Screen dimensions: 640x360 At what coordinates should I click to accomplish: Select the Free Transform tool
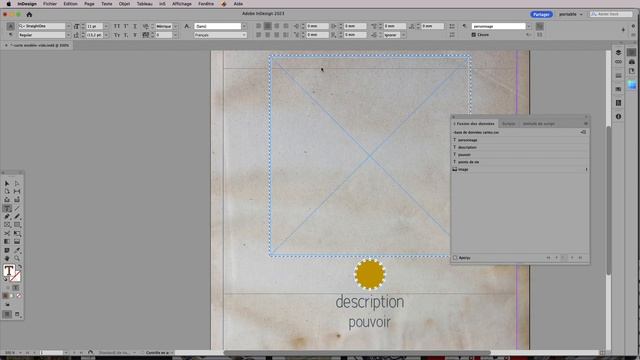(x=17, y=233)
